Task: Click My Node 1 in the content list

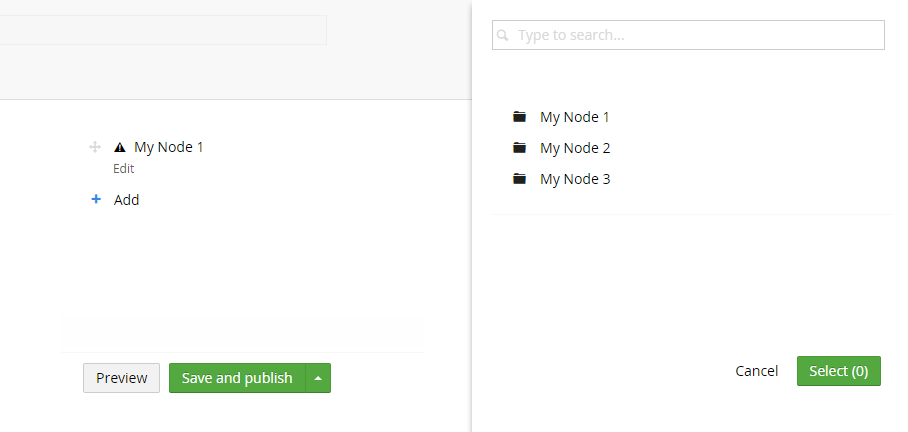Action: point(169,147)
